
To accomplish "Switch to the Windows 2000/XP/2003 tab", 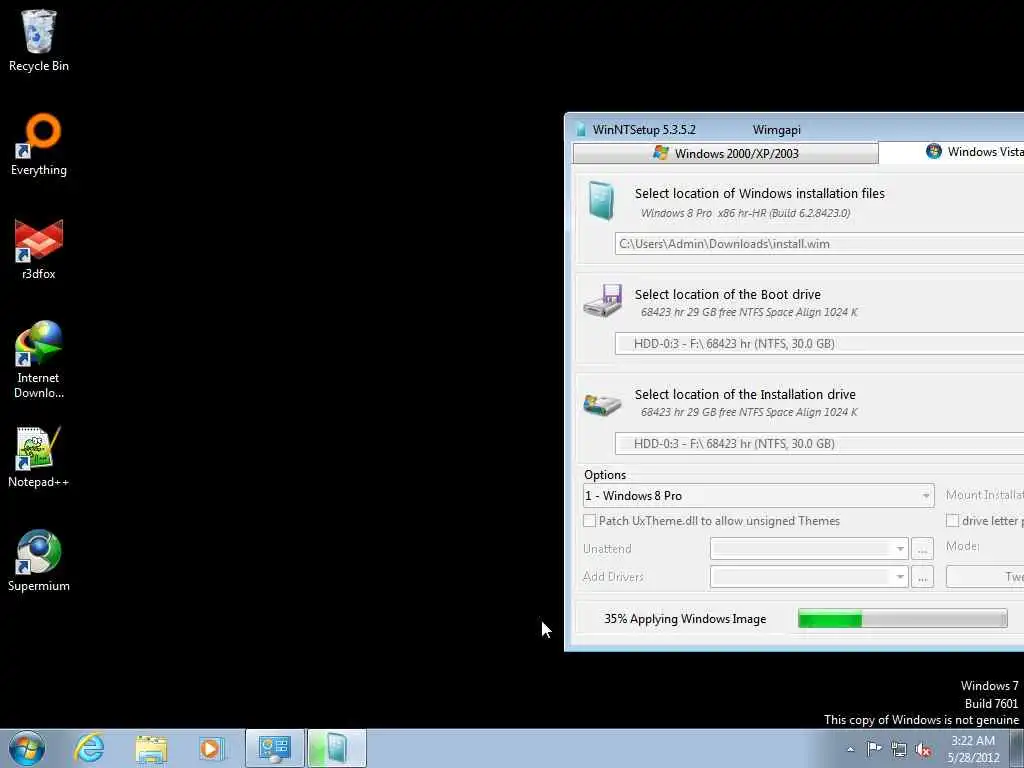I will 725,153.
